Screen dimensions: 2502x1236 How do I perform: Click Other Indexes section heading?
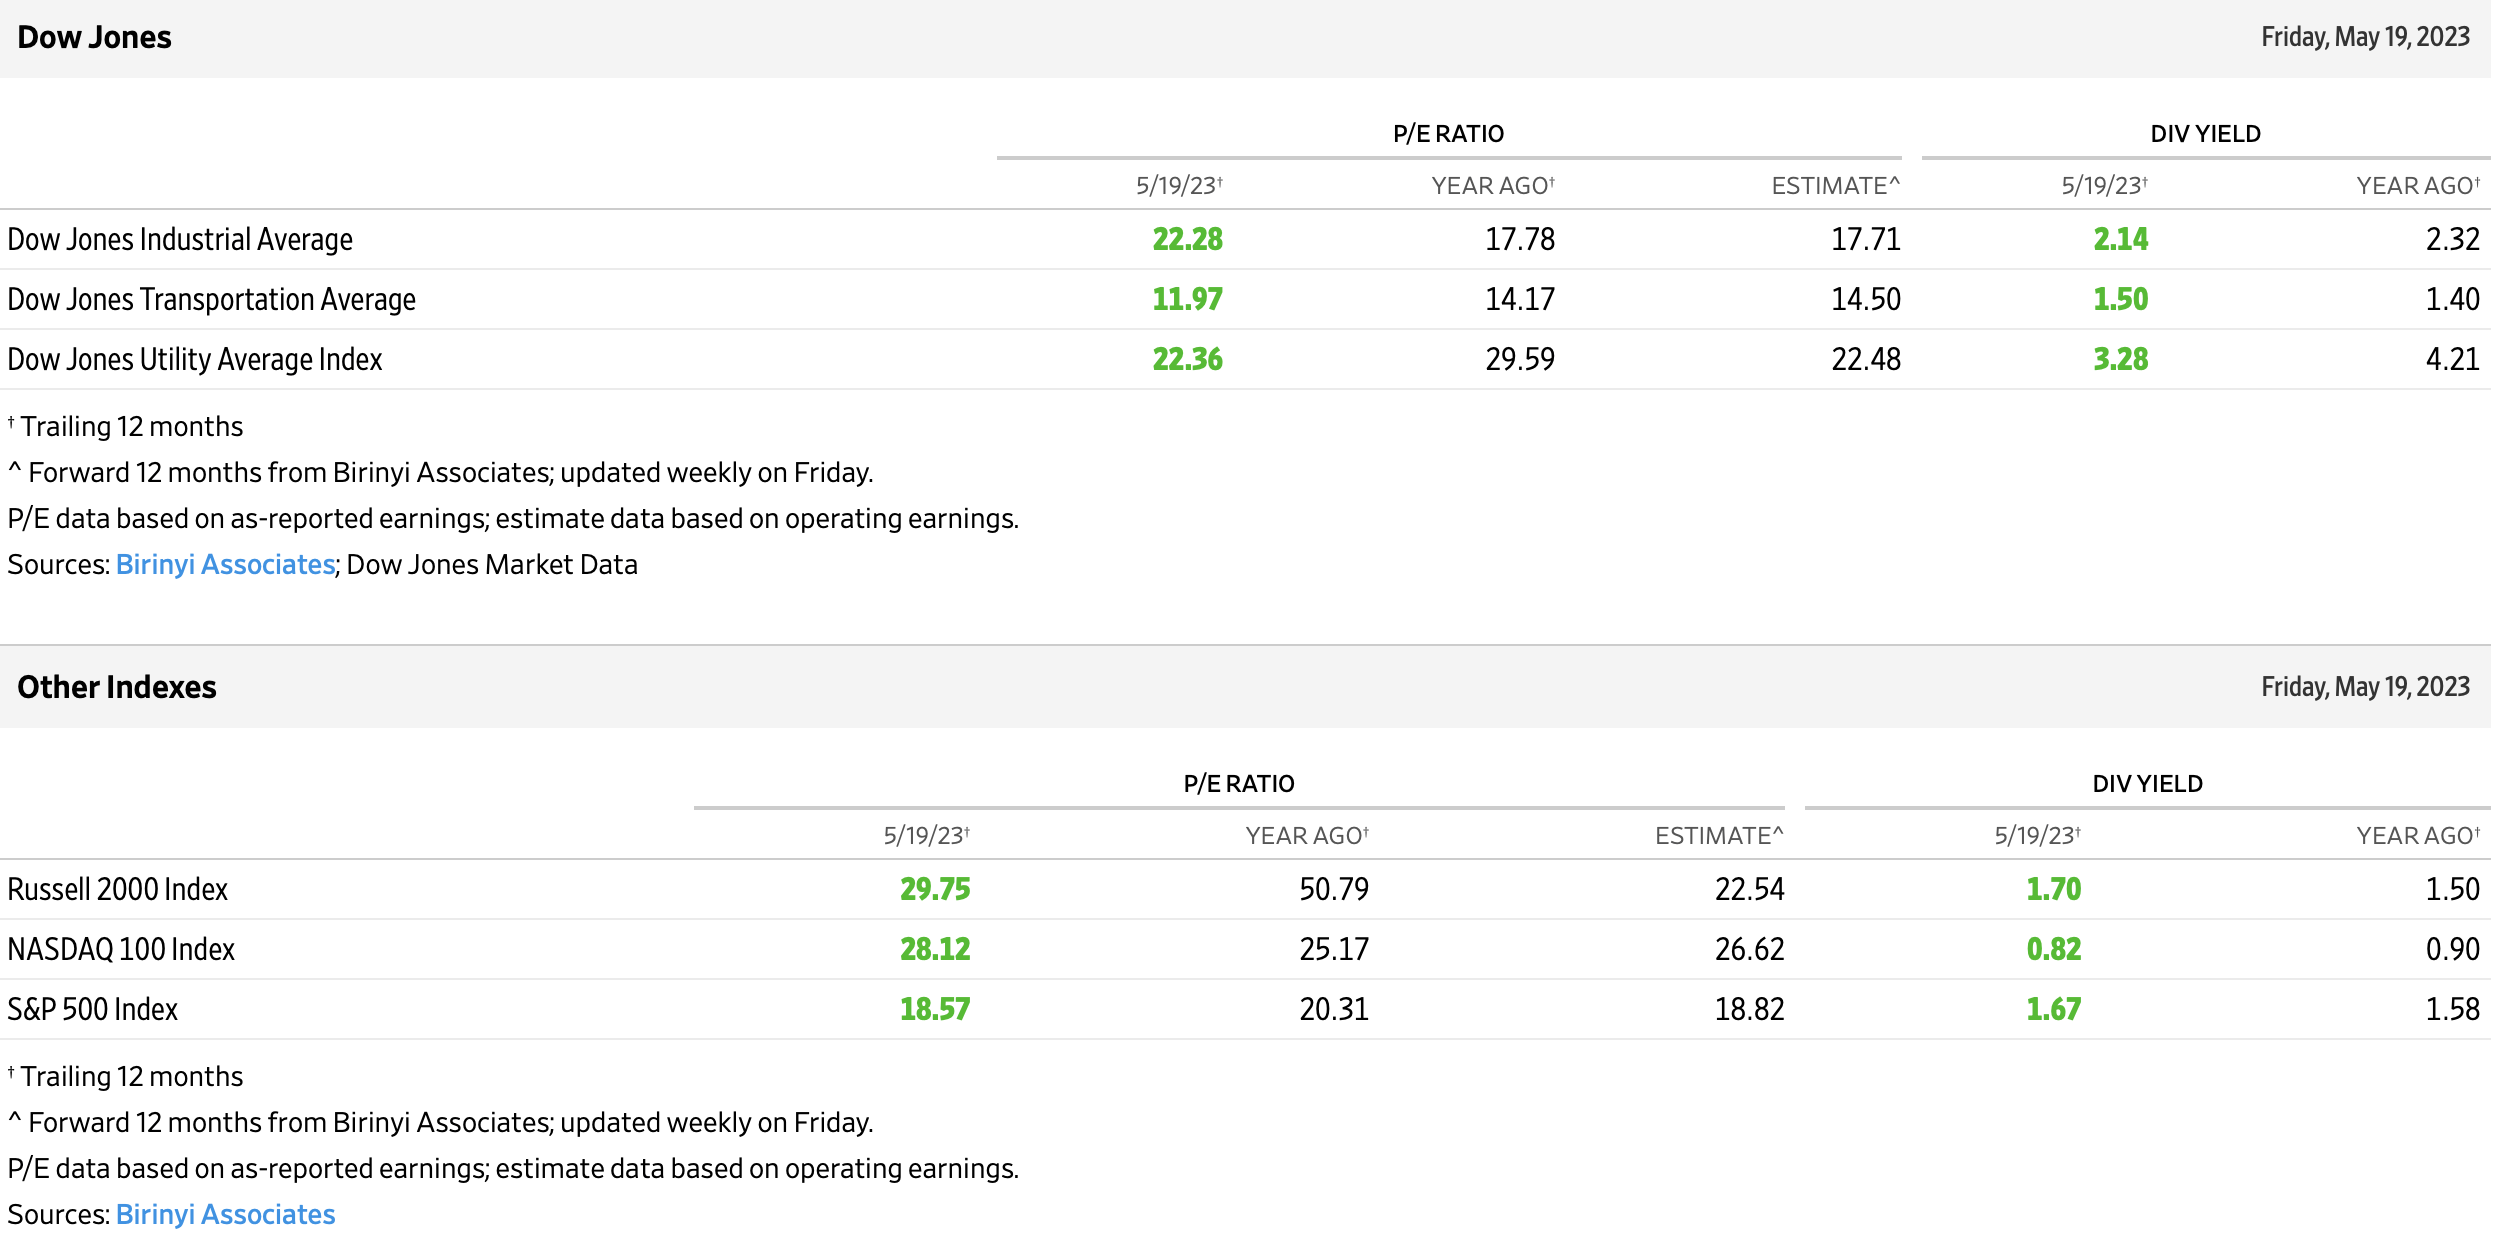pos(117,687)
